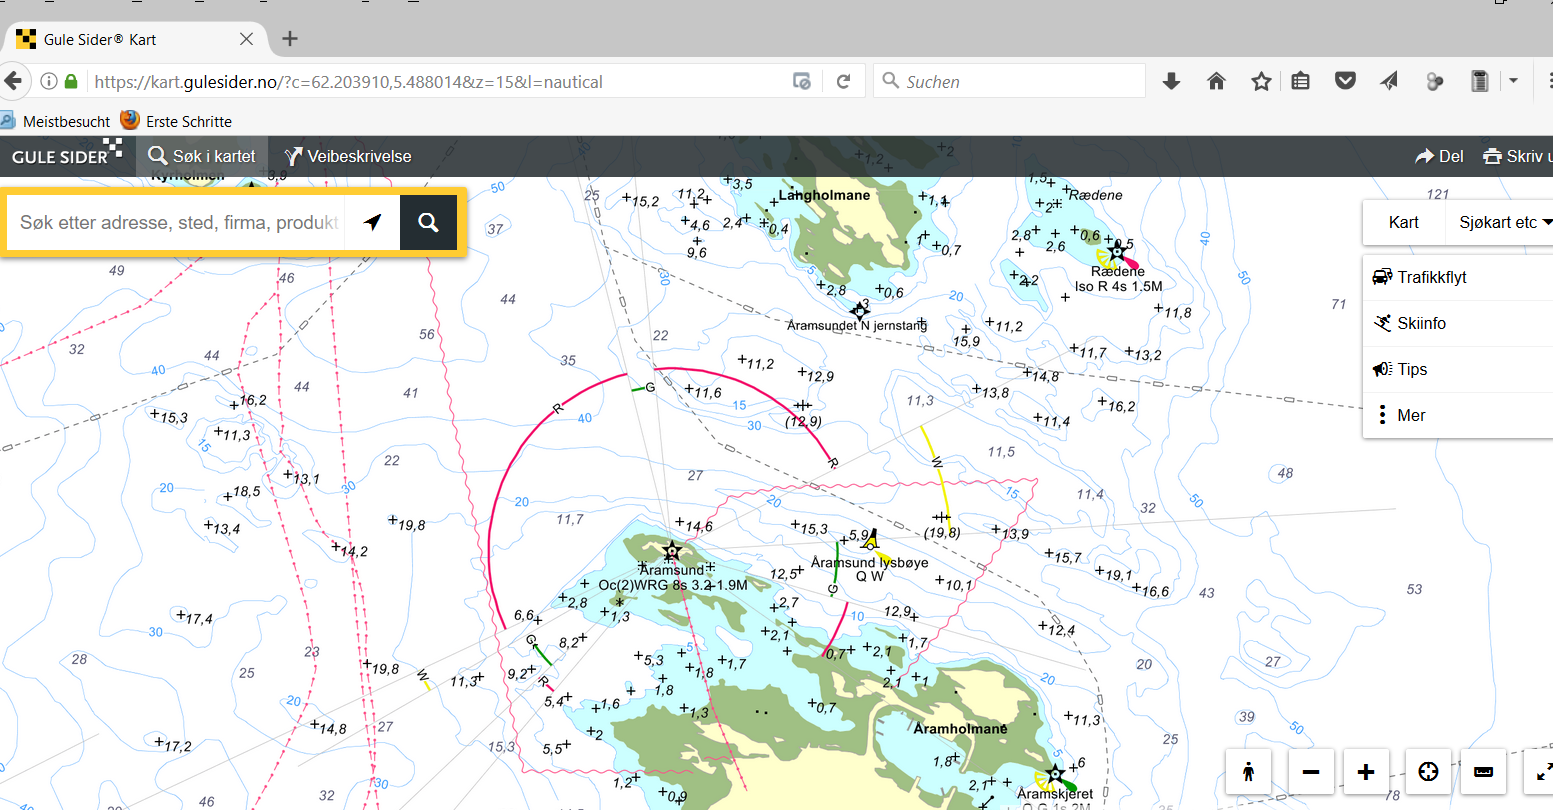This screenshot has height=810, width=1553.
Task: Zoom in the map with plus button
Action: pyautogui.click(x=1366, y=772)
